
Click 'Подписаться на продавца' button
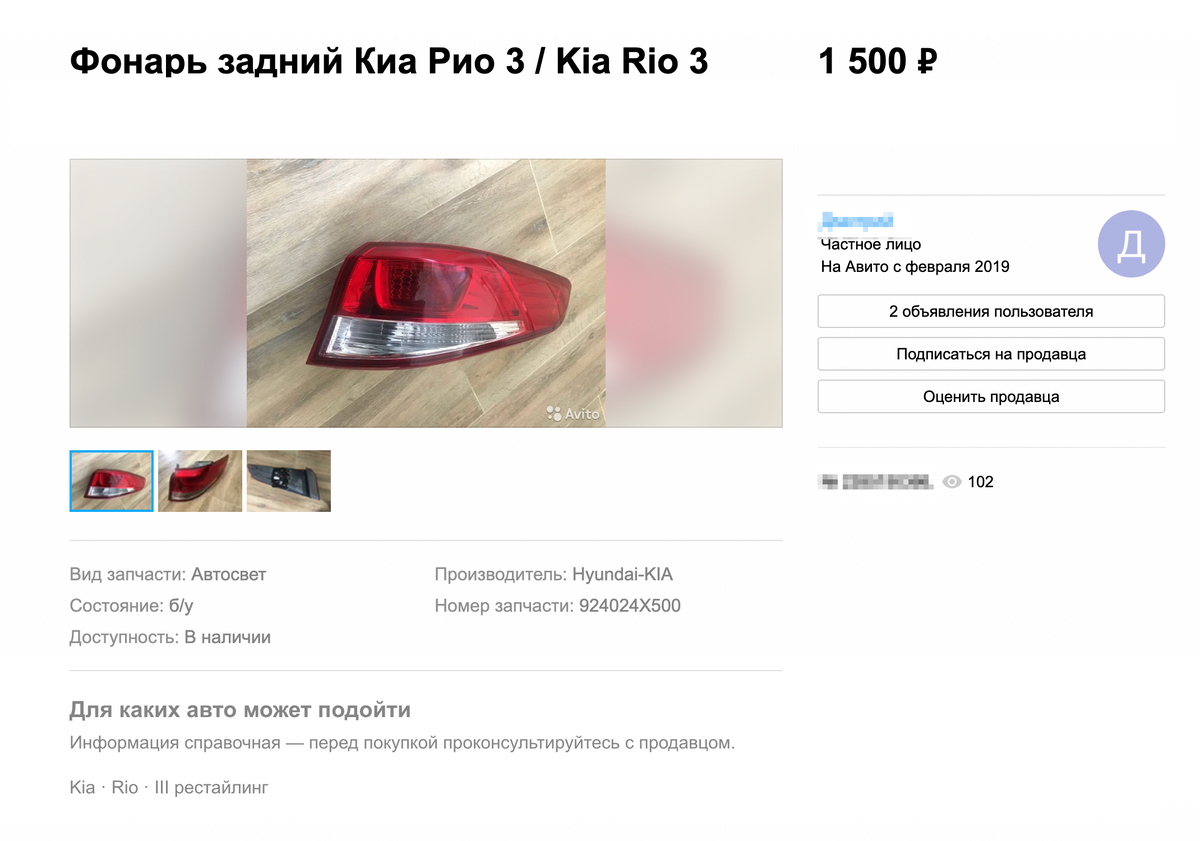(991, 354)
